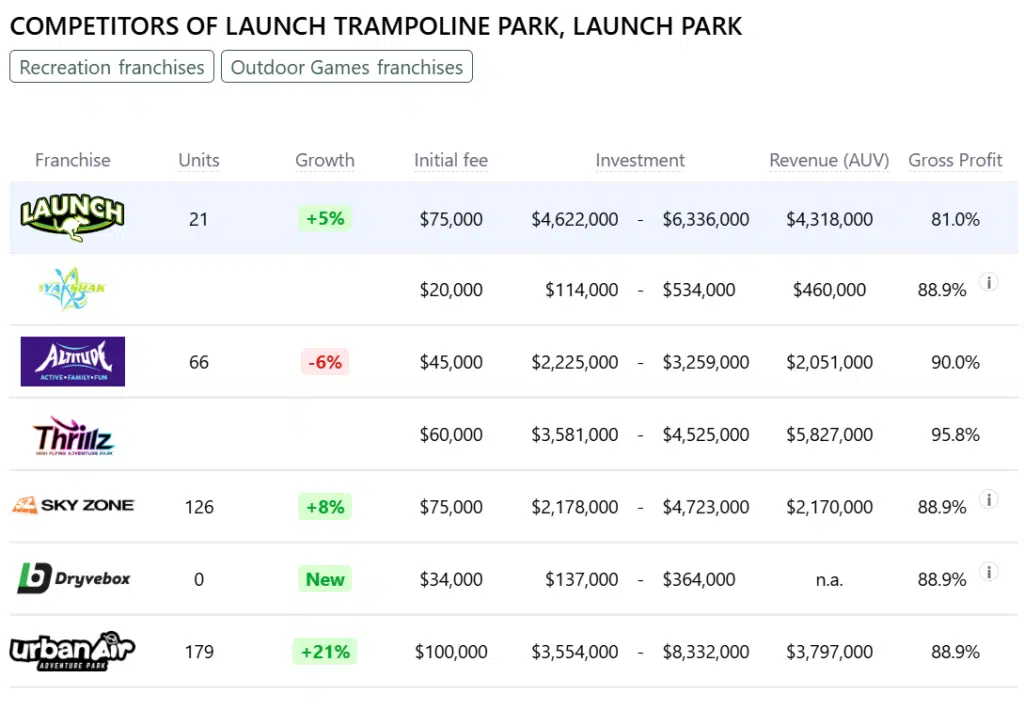This screenshot has width=1024, height=725.
Task: Click the Launch trampoline park logo
Action: pos(72,217)
